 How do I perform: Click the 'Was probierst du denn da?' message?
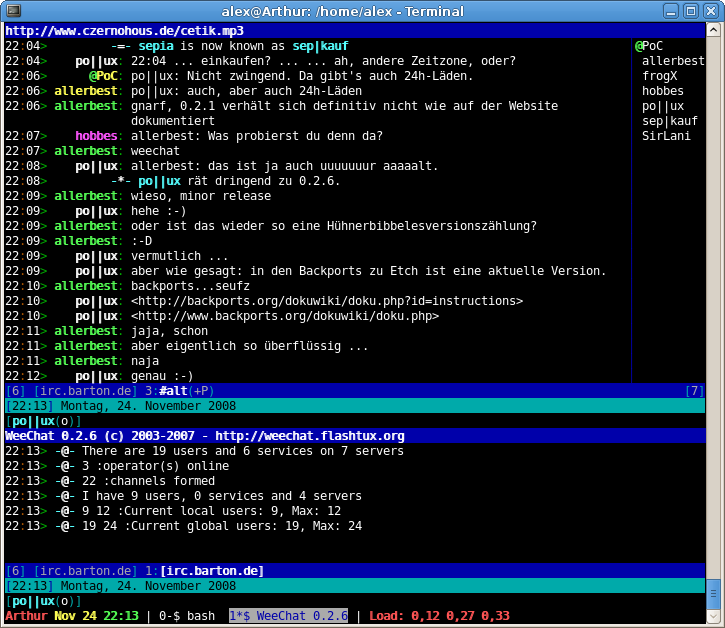(x=295, y=136)
